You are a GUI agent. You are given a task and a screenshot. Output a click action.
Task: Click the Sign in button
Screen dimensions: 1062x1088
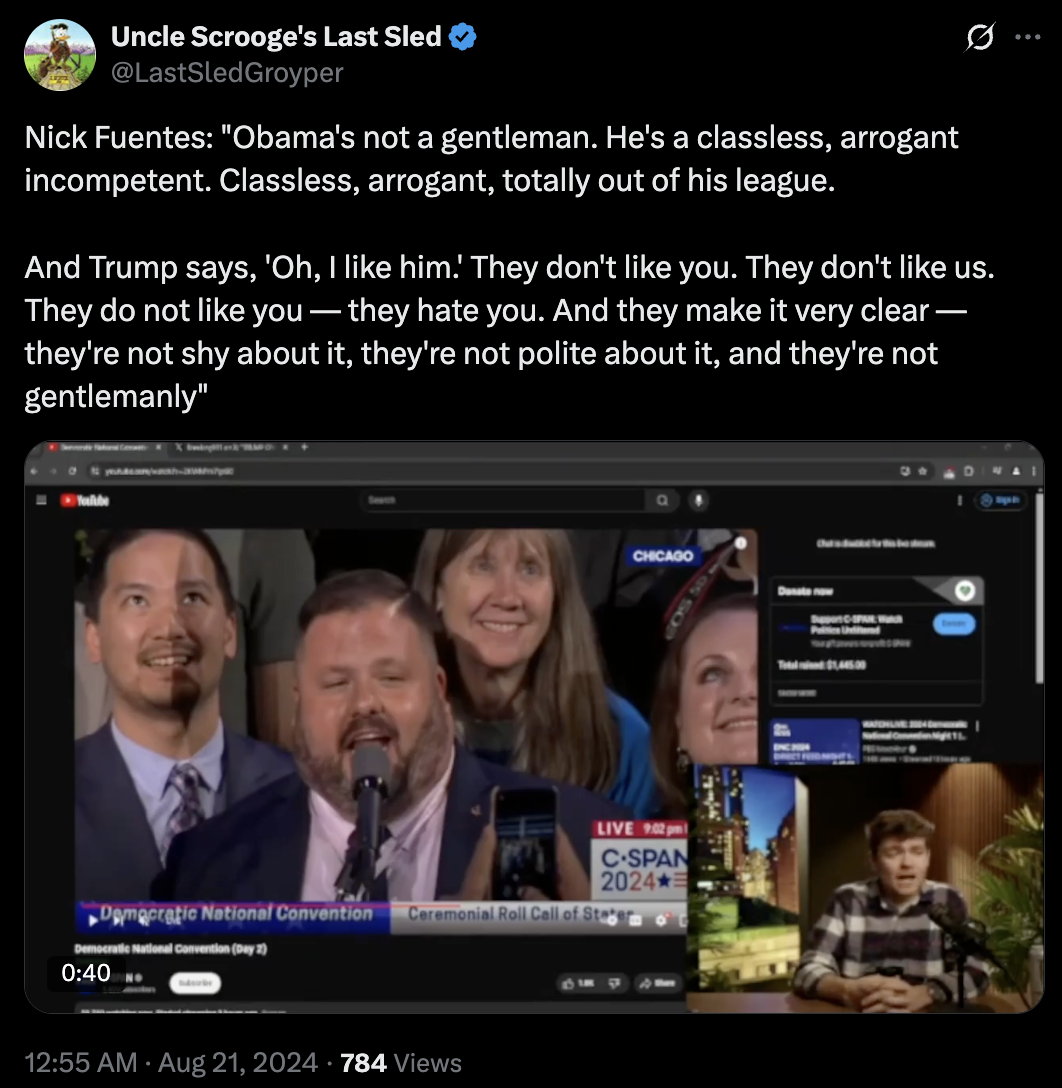(x=1000, y=500)
